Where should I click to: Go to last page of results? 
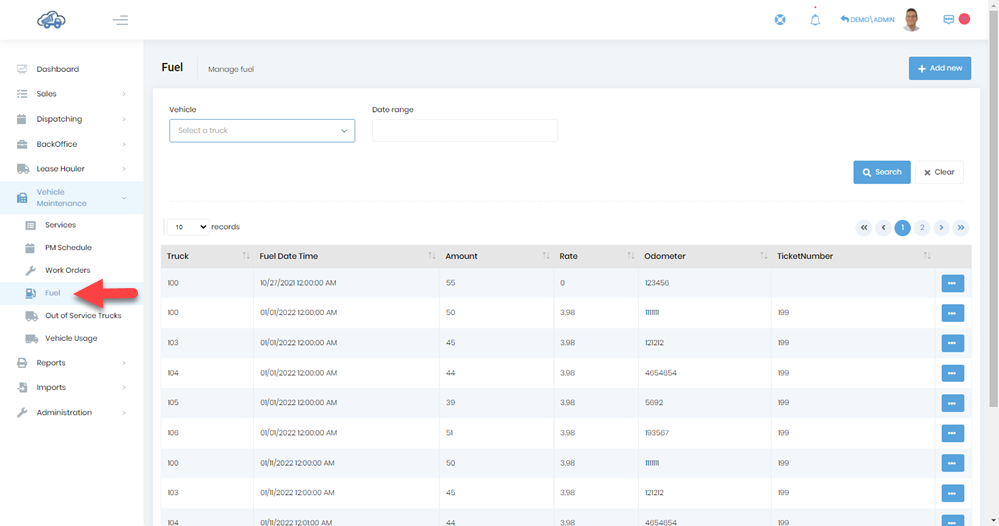tap(961, 227)
